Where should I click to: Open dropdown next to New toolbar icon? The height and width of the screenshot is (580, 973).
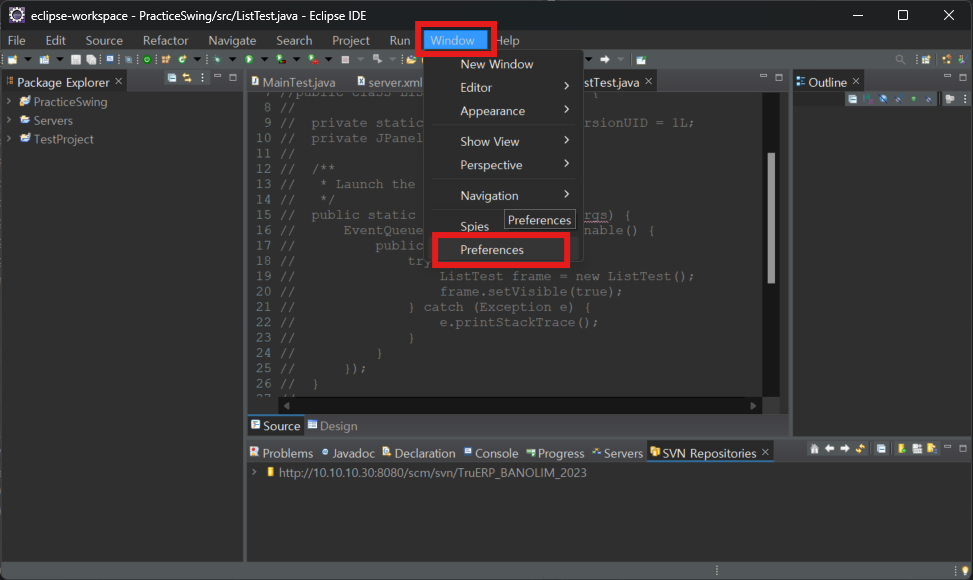28,60
